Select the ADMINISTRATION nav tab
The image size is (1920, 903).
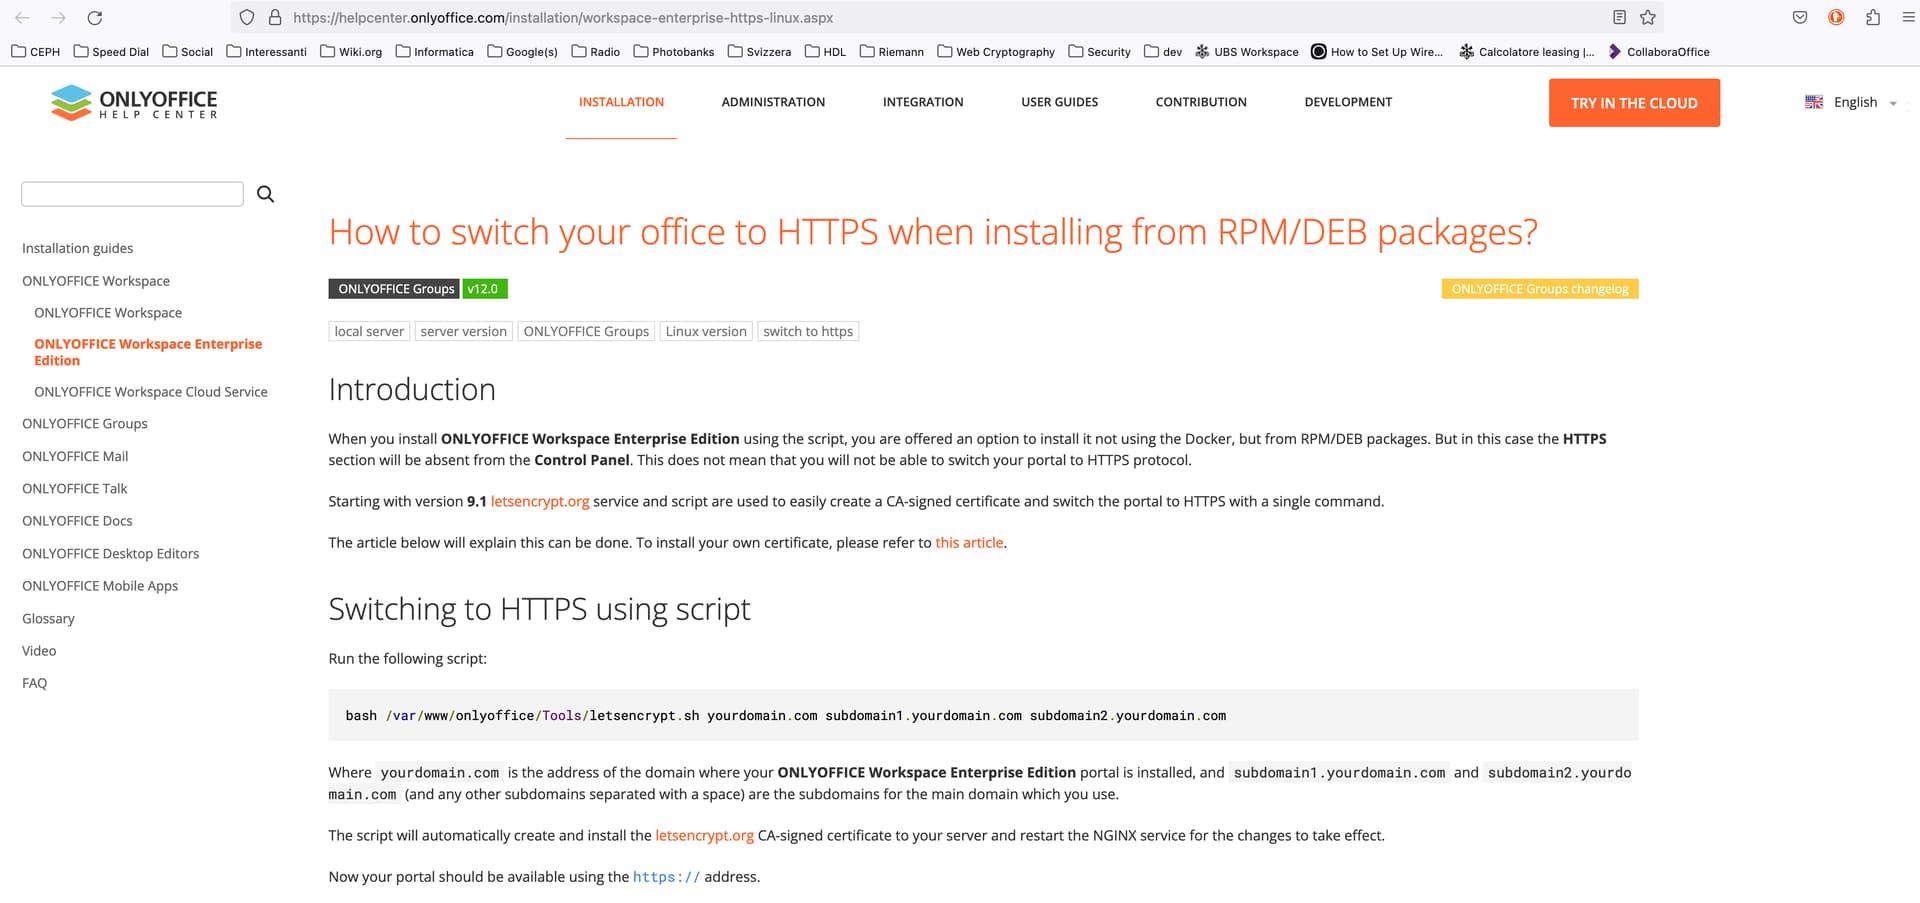pos(773,102)
